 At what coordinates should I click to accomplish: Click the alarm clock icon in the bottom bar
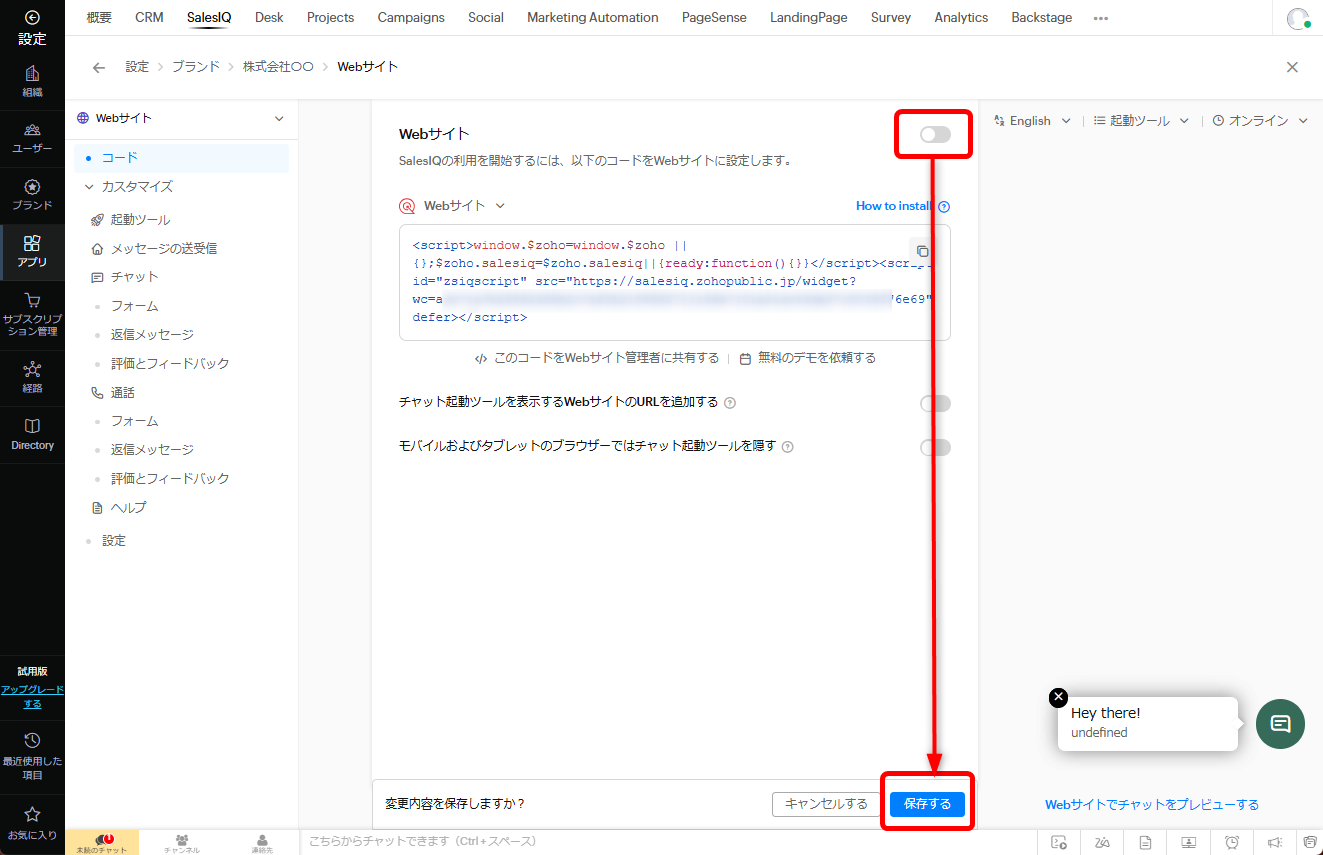click(x=1232, y=843)
